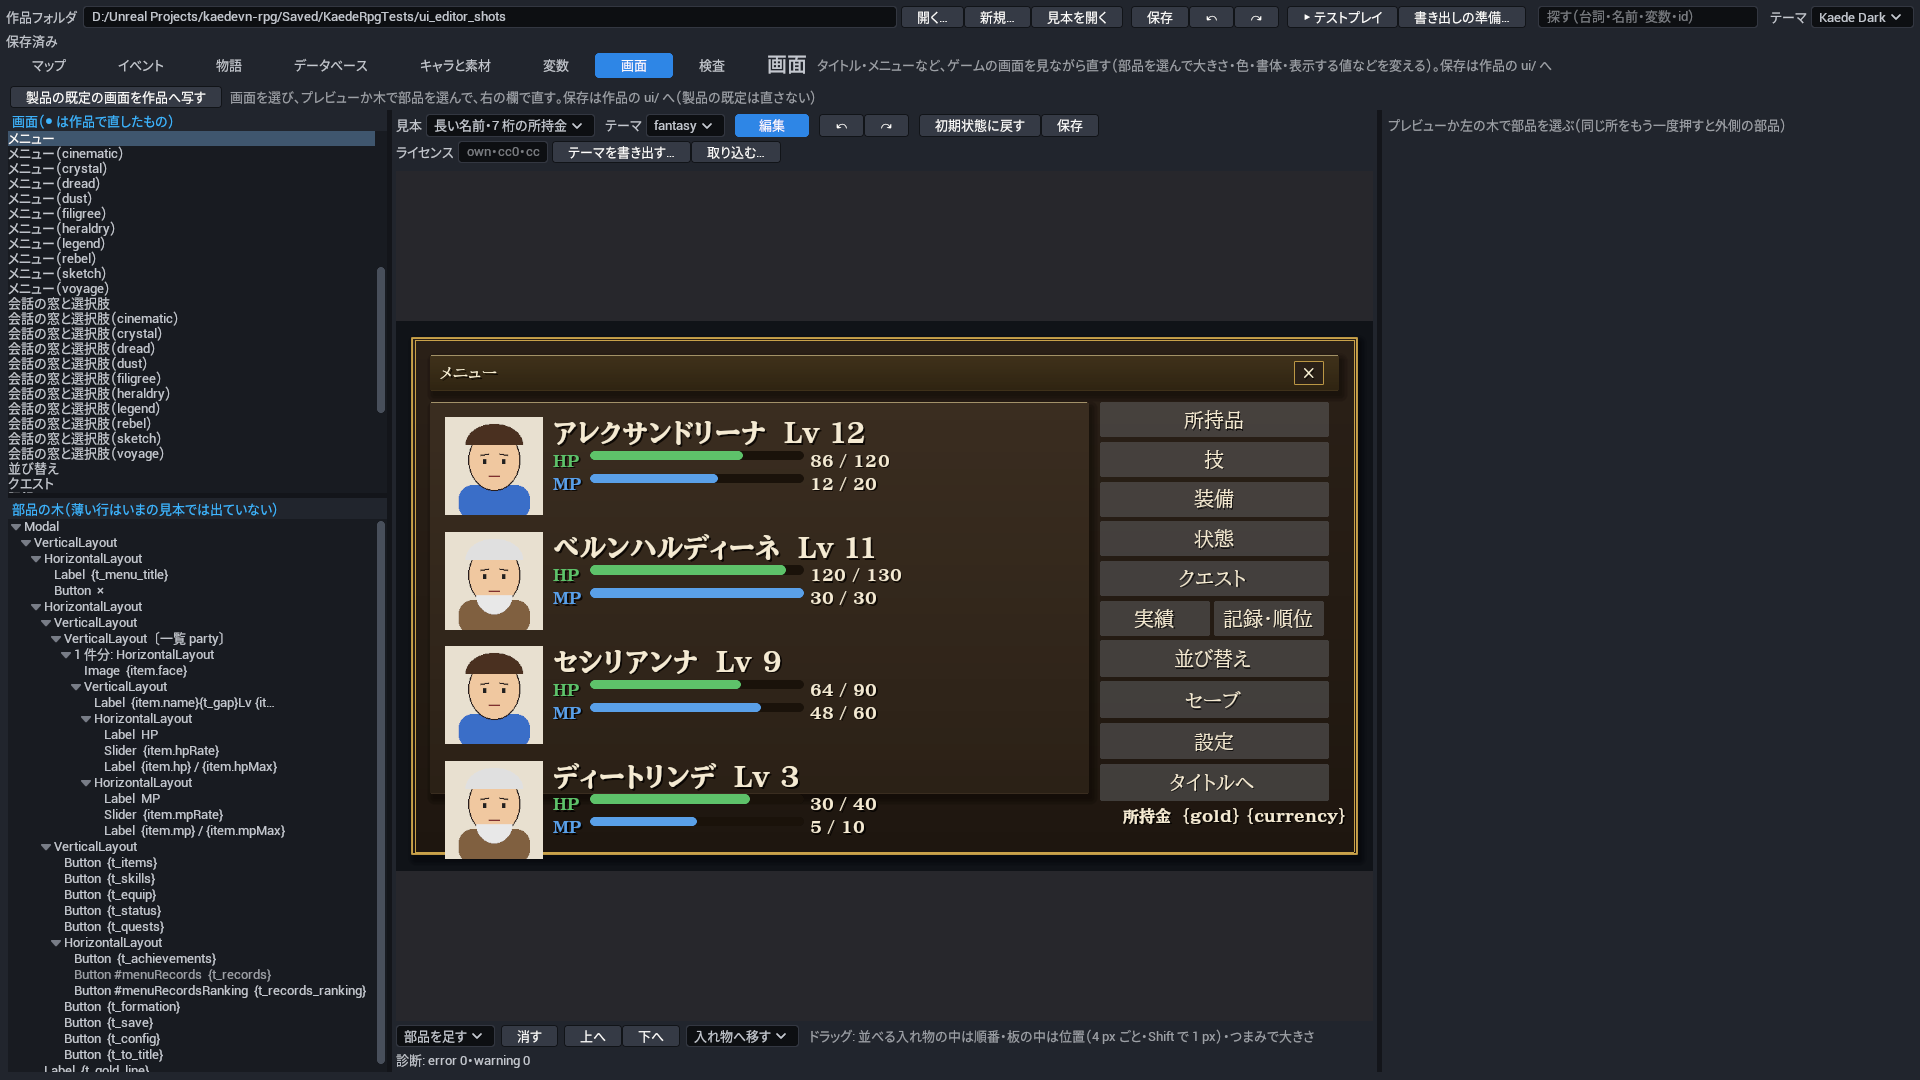Switch to the イベント tab

[x=140, y=66]
